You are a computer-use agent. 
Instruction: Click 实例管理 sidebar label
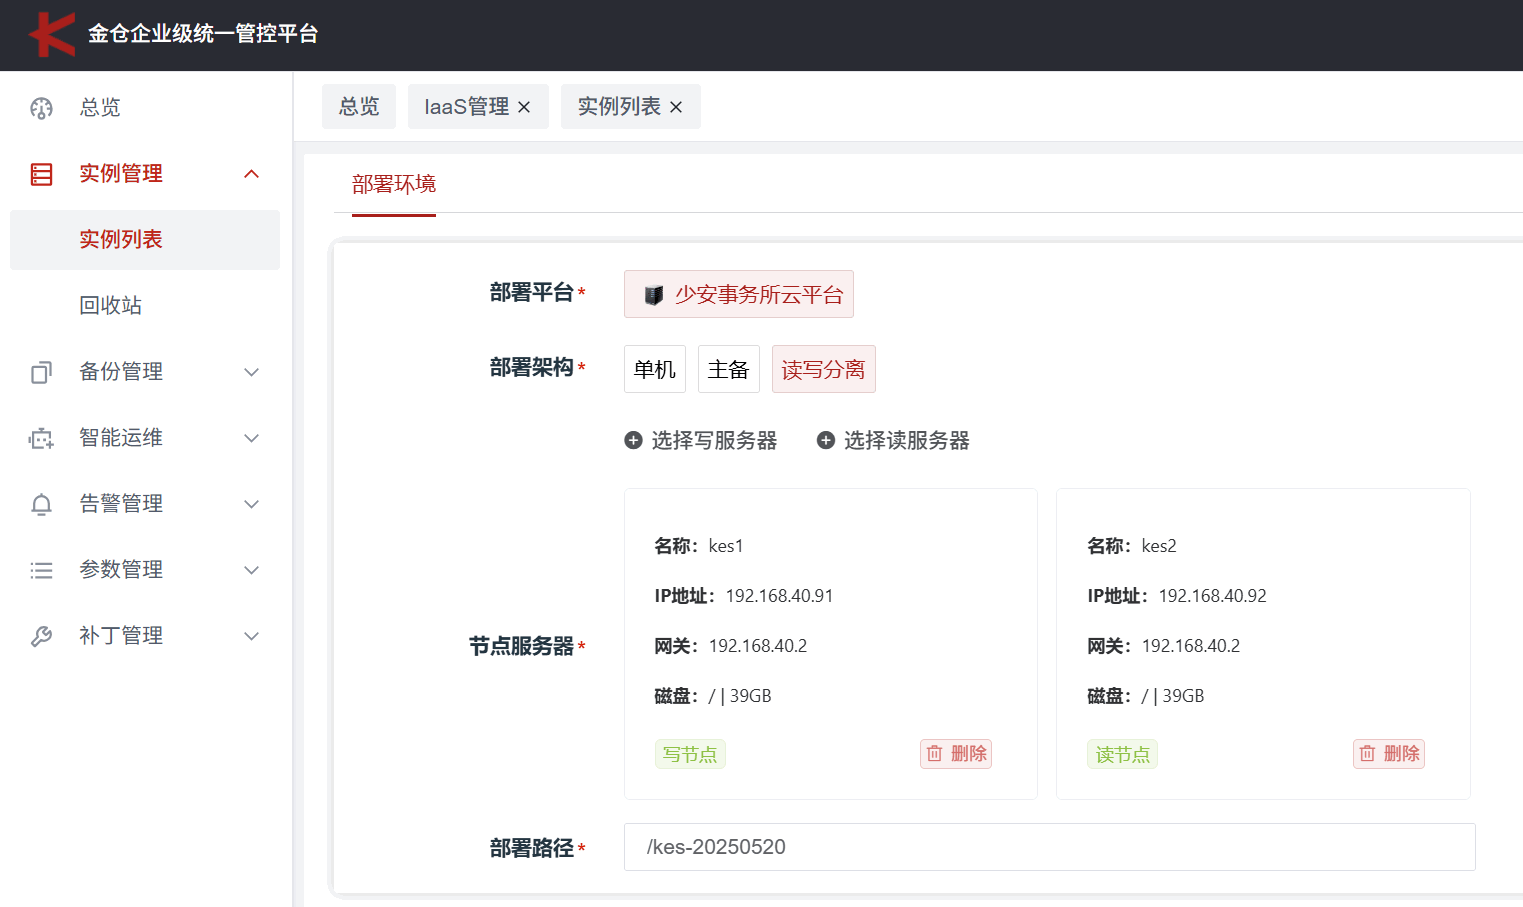[x=121, y=174]
